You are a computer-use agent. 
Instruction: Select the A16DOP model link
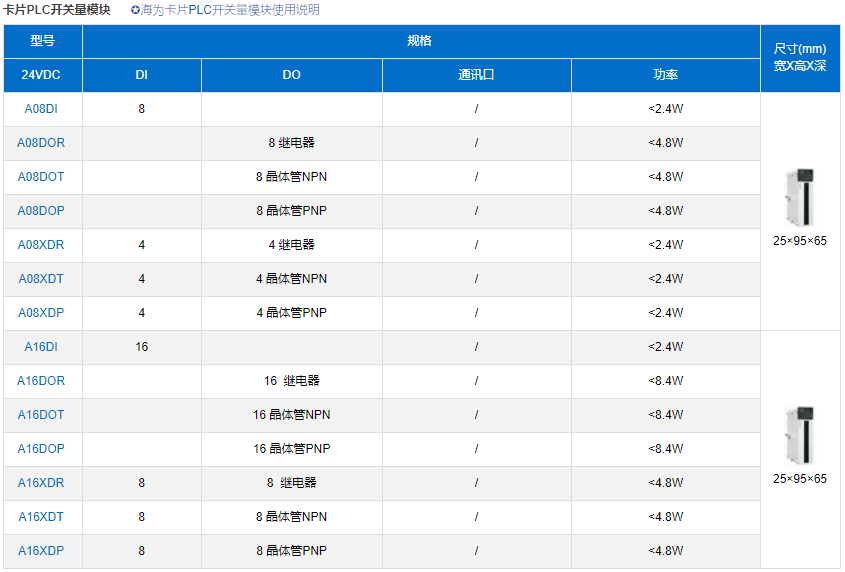[41, 449]
